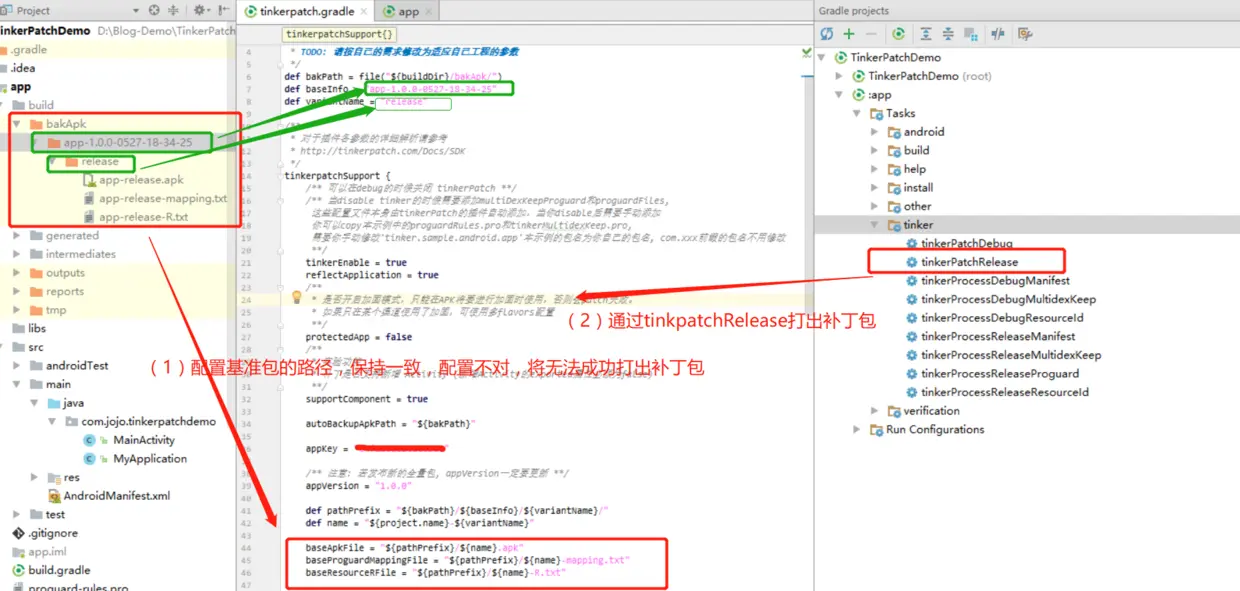Screen dimensions: 1240x591
Task: Open MyApplication class in project tree
Action: click(150, 459)
